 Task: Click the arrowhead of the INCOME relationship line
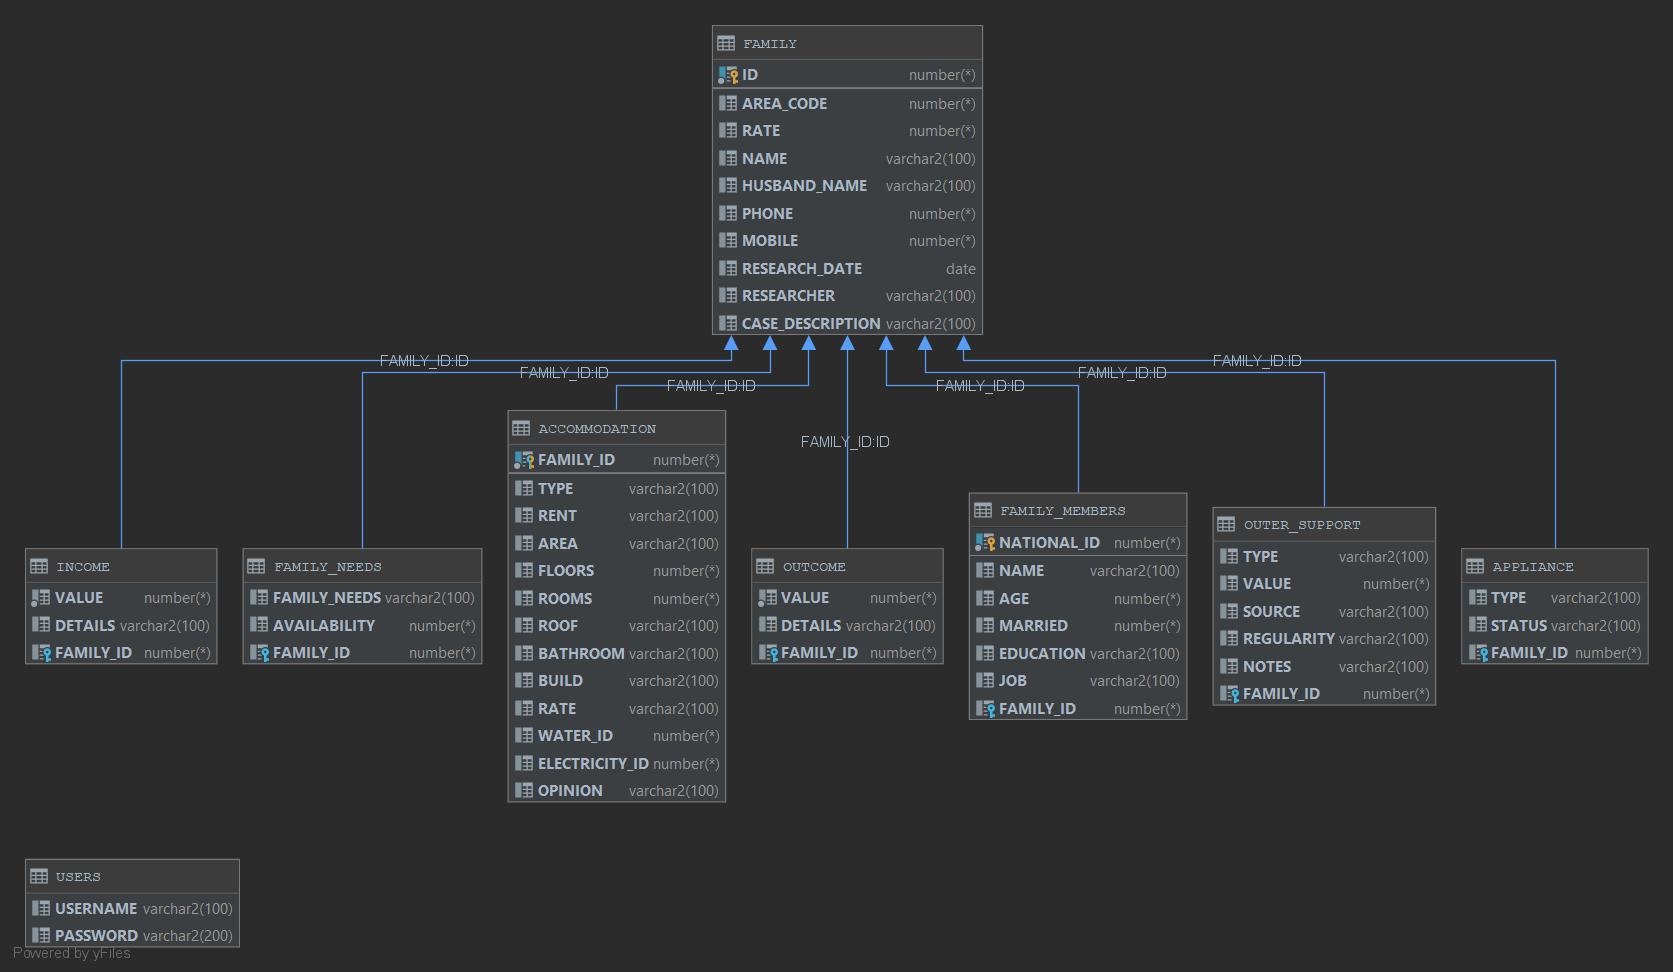731,343
